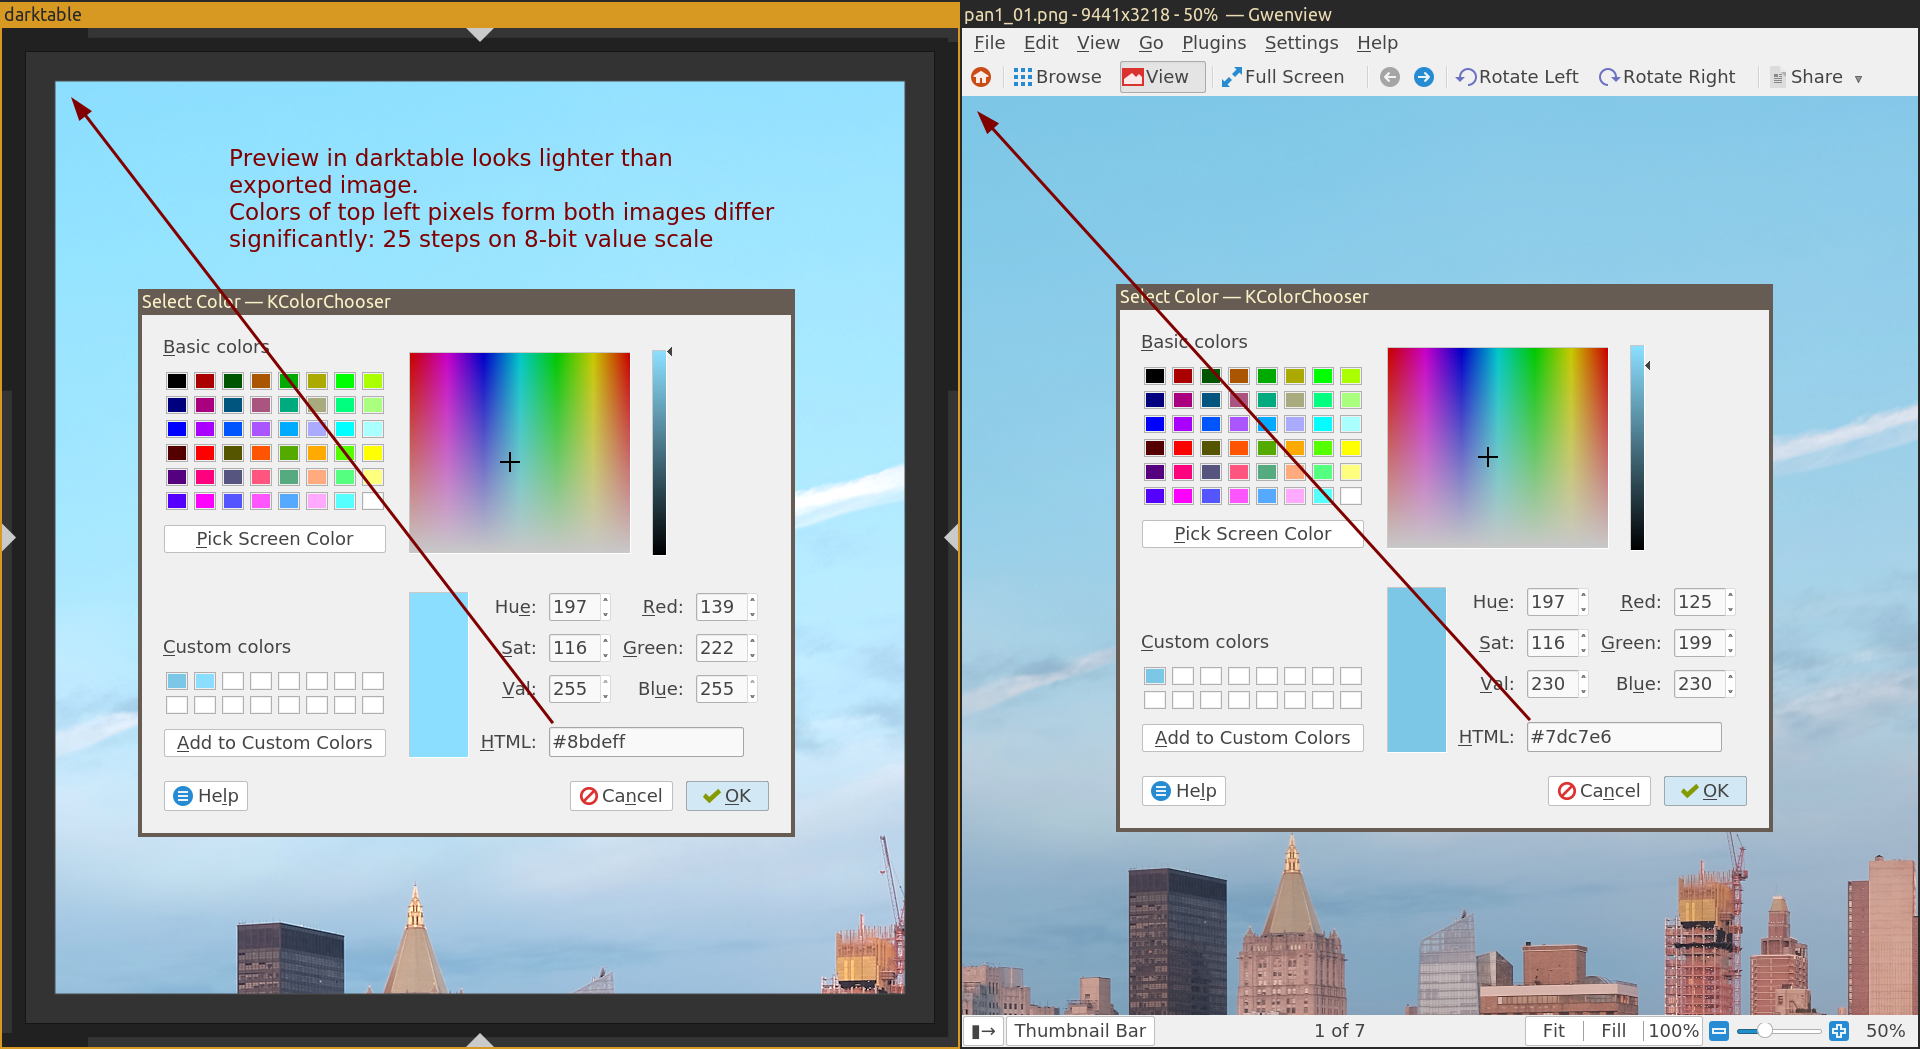The image size is (1920, 1049).
Task: Enable Fit zoom in Gwenview
Action: (1554, 1031)
